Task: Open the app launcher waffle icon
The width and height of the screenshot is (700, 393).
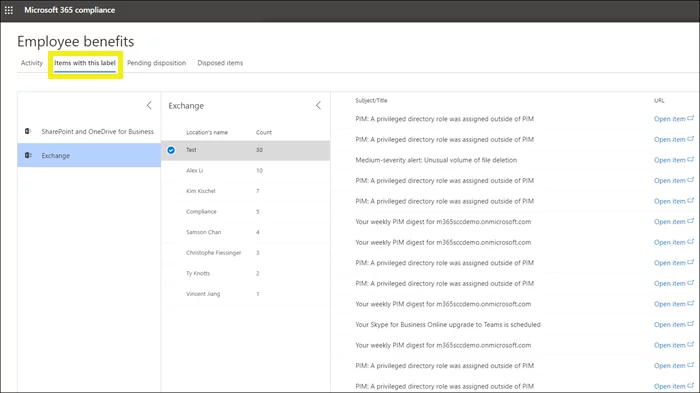Action: tap(8, 10)
